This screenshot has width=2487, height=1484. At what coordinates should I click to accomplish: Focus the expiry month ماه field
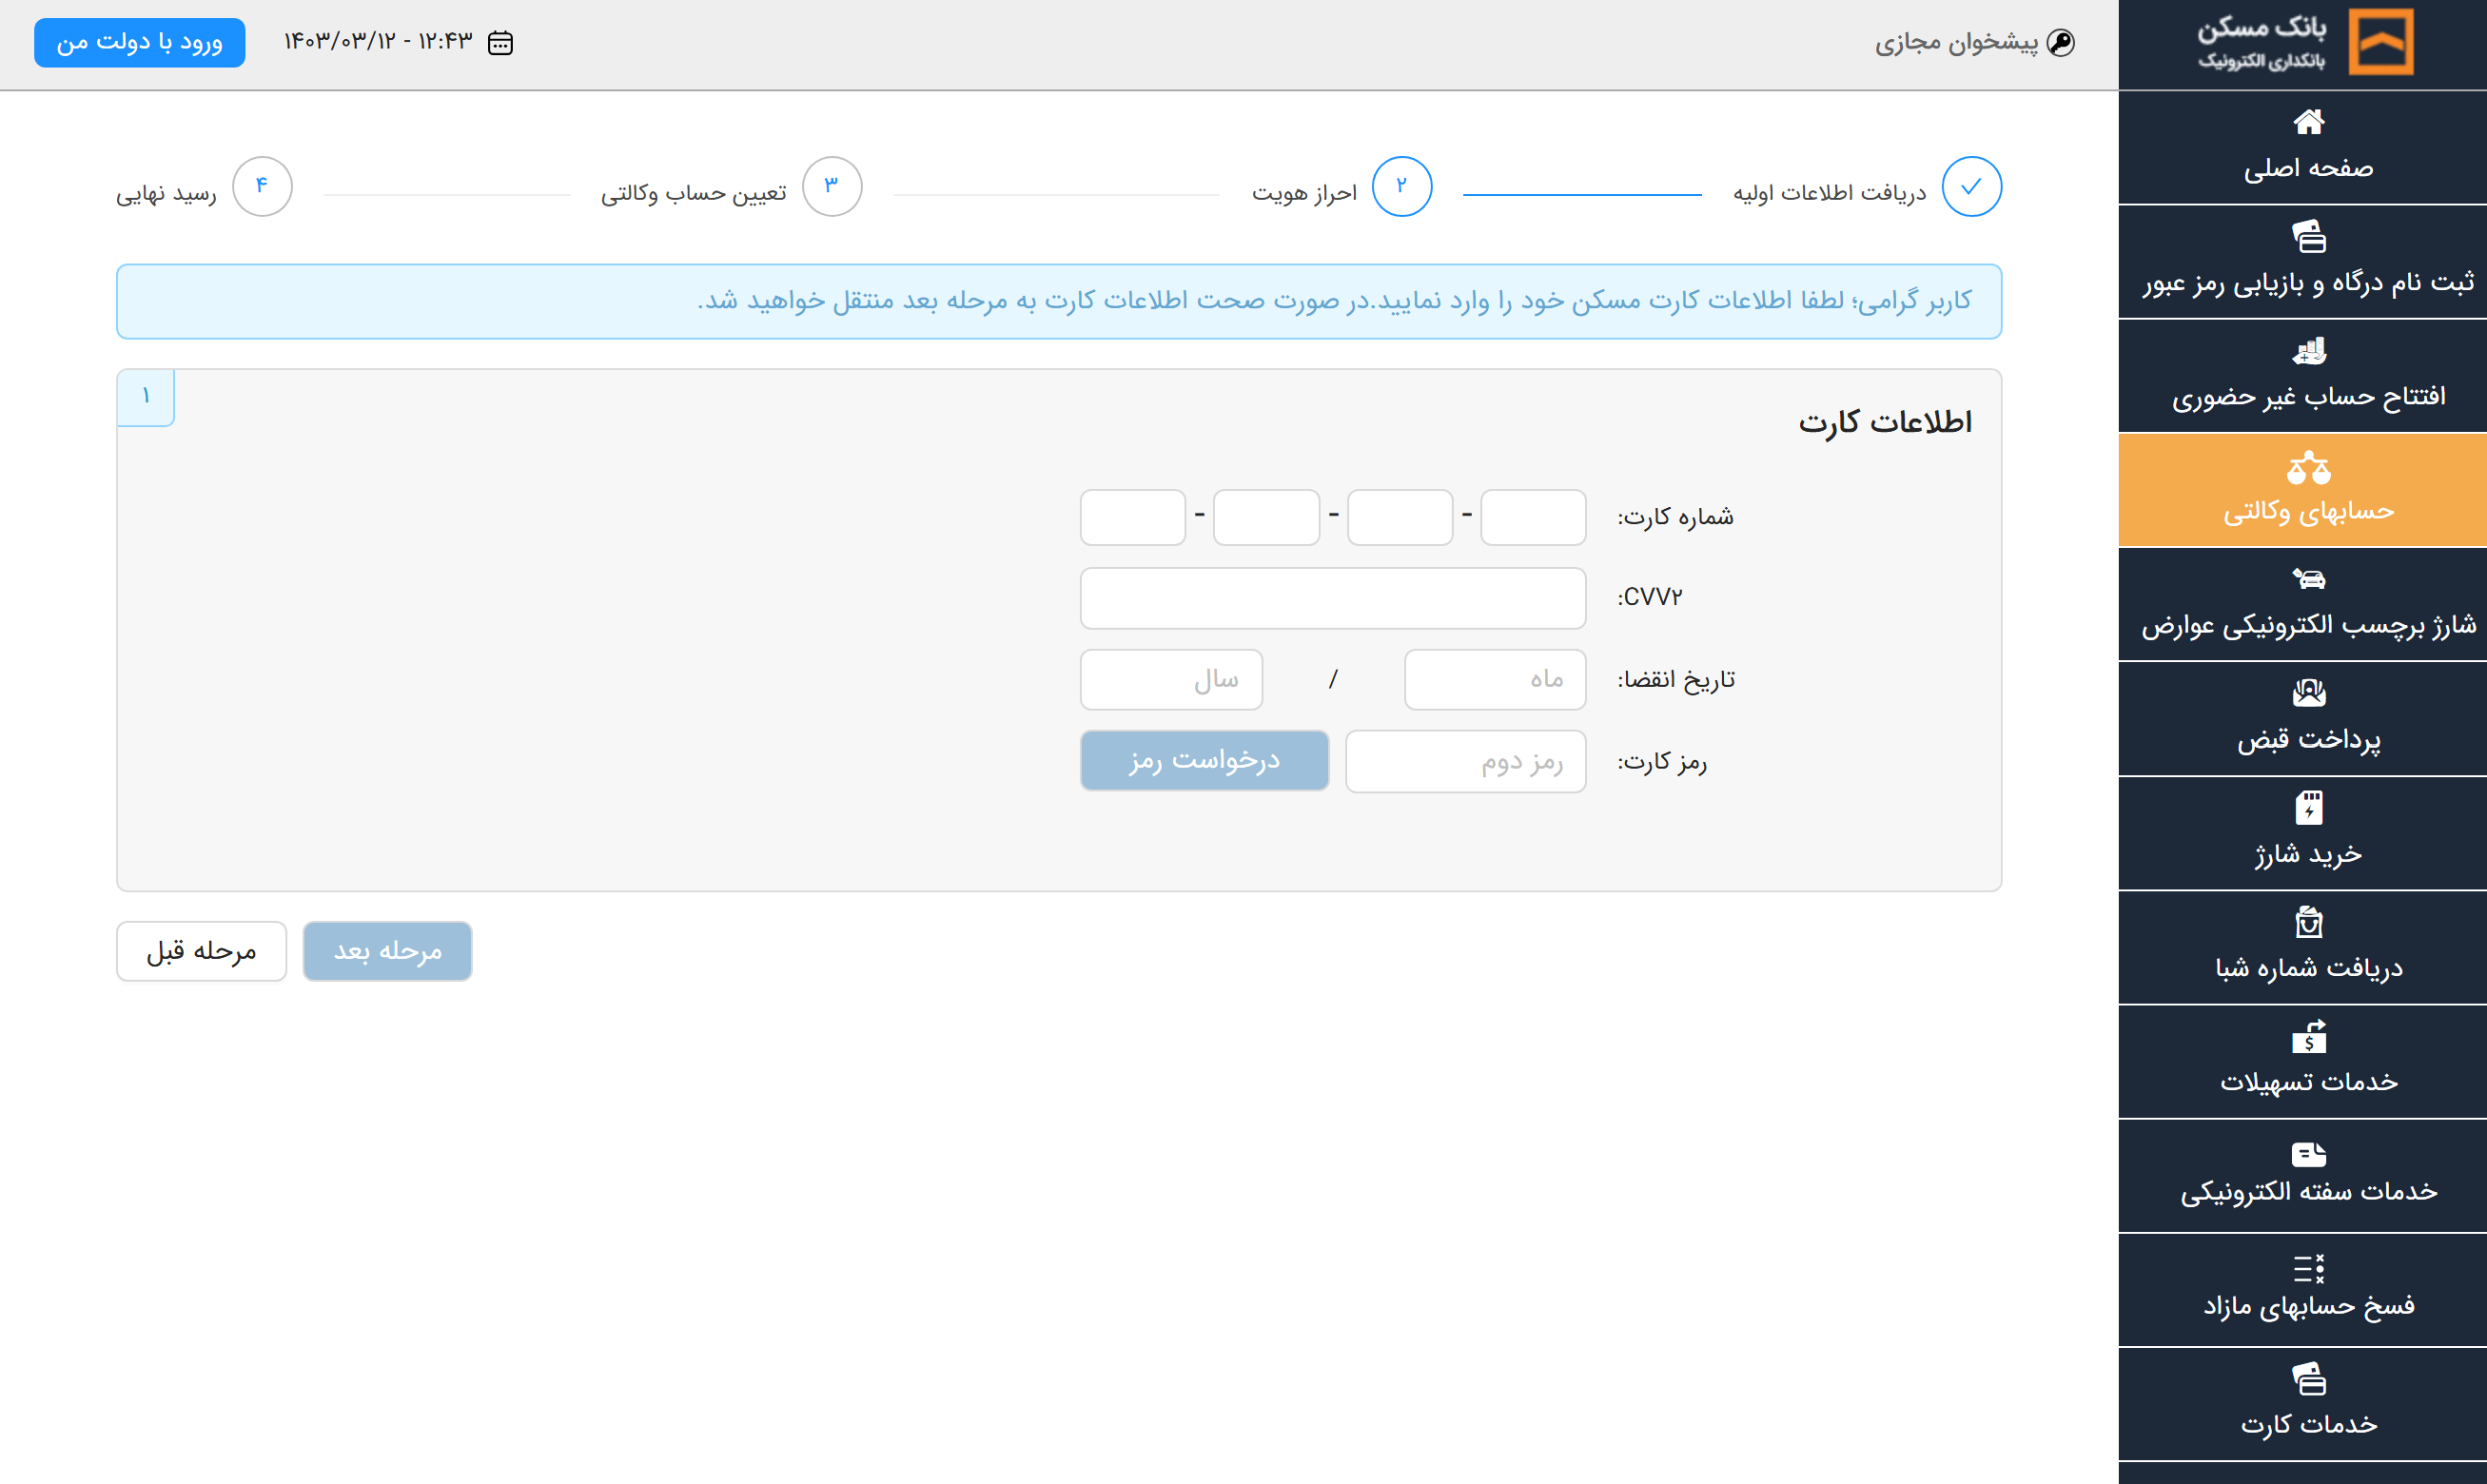pyautogui.click(x=1495, y=679)
